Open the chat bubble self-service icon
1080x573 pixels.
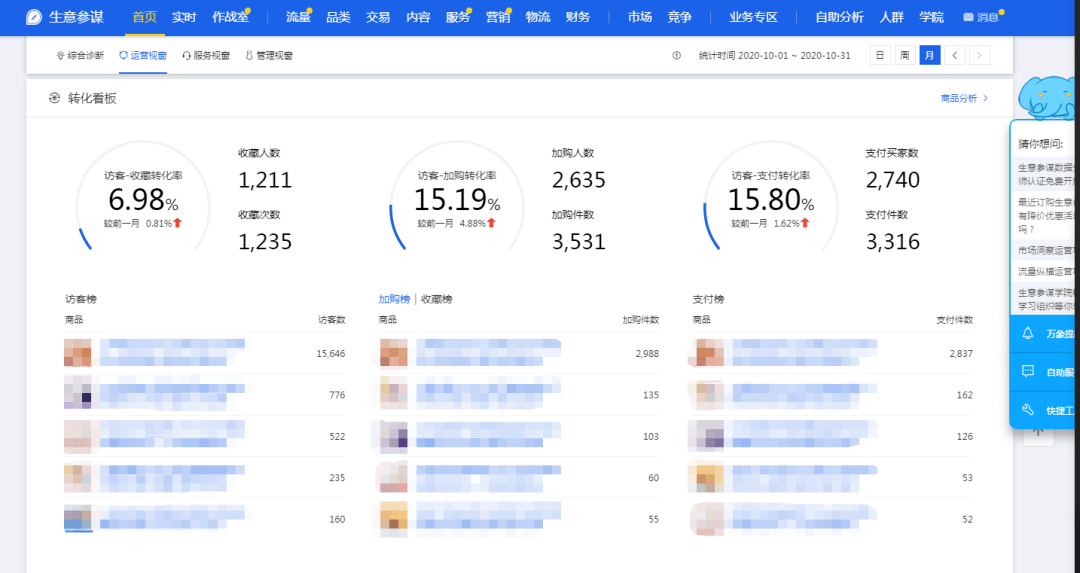(1028, 371)
